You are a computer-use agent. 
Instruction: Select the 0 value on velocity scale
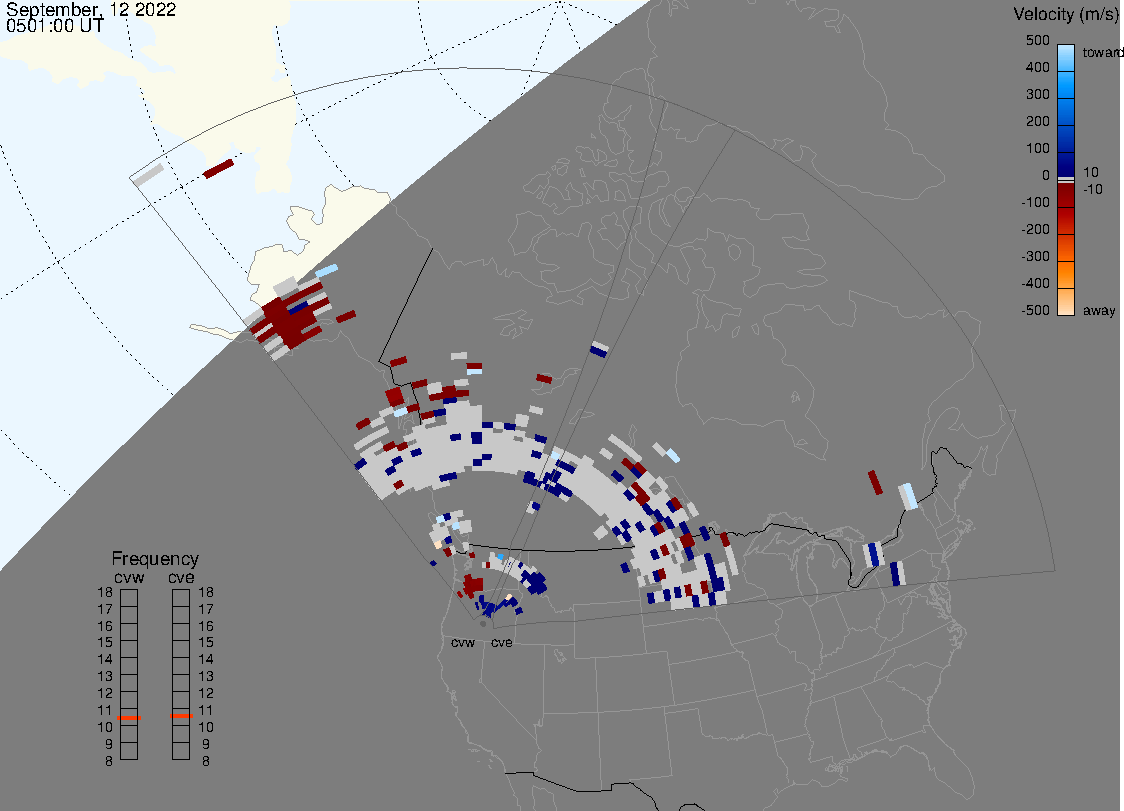(1046, 176)
